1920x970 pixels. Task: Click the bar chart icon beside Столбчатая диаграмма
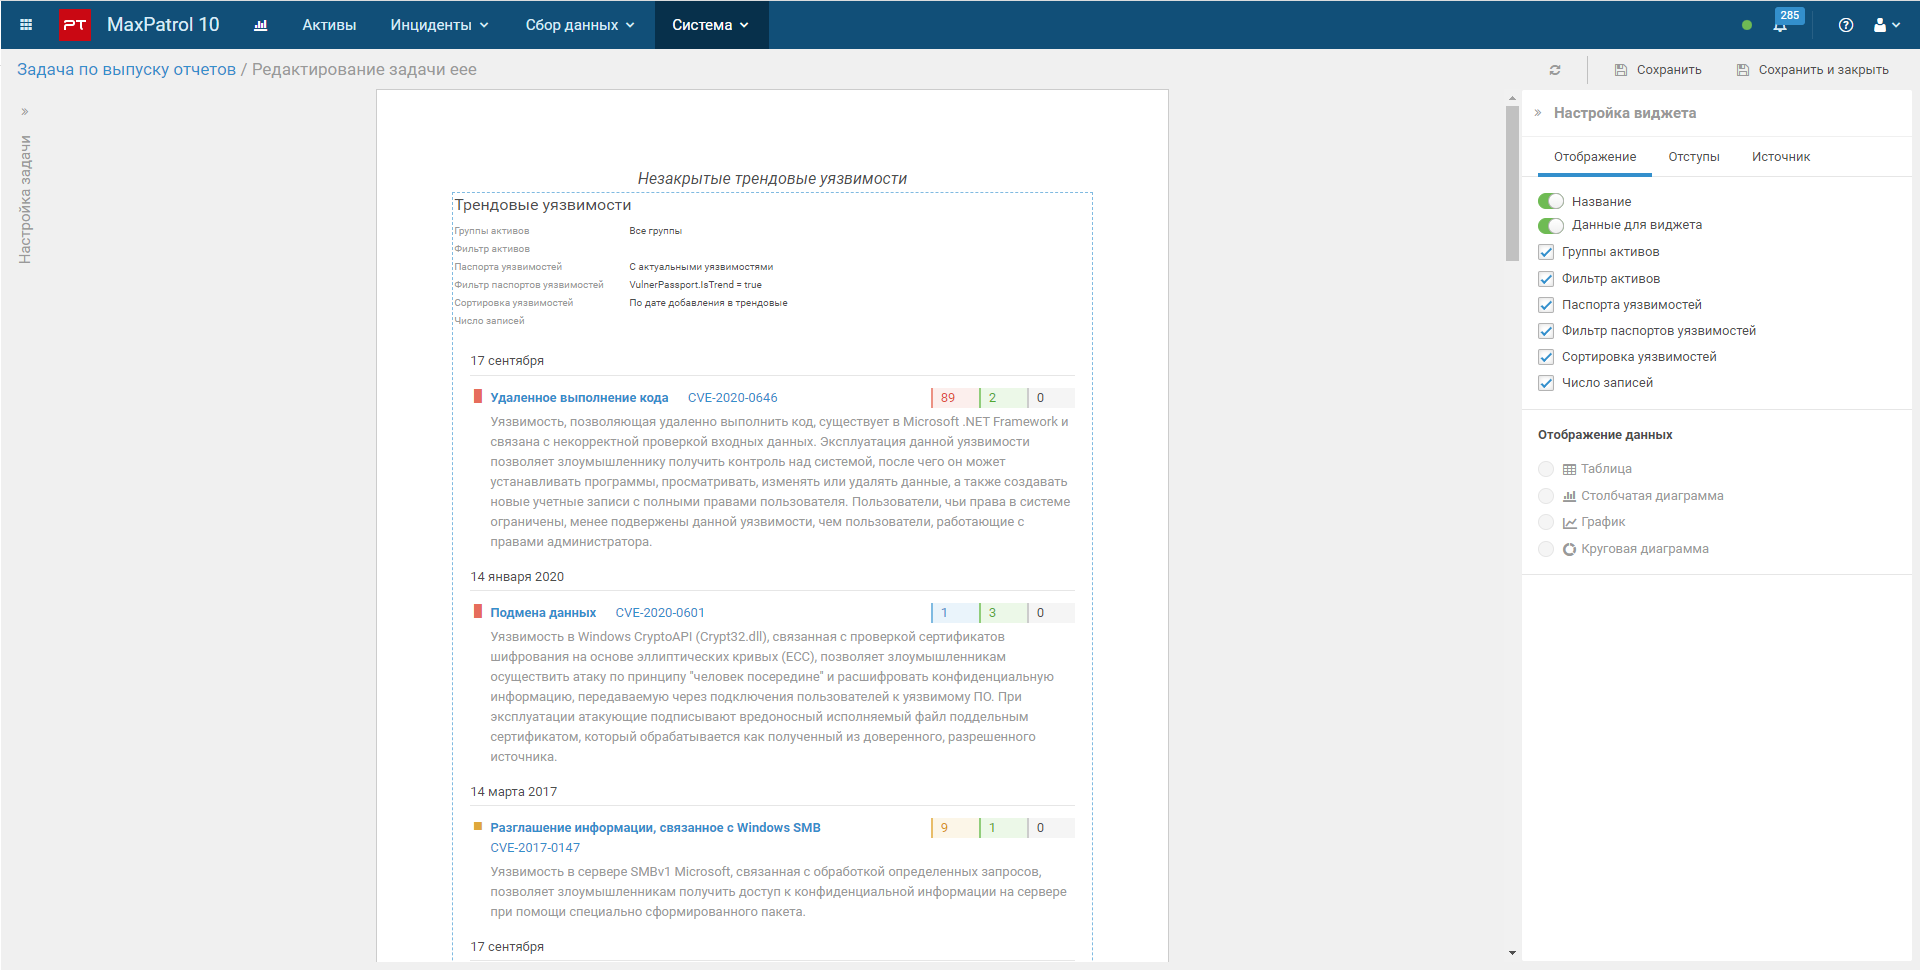(1569, 496)
